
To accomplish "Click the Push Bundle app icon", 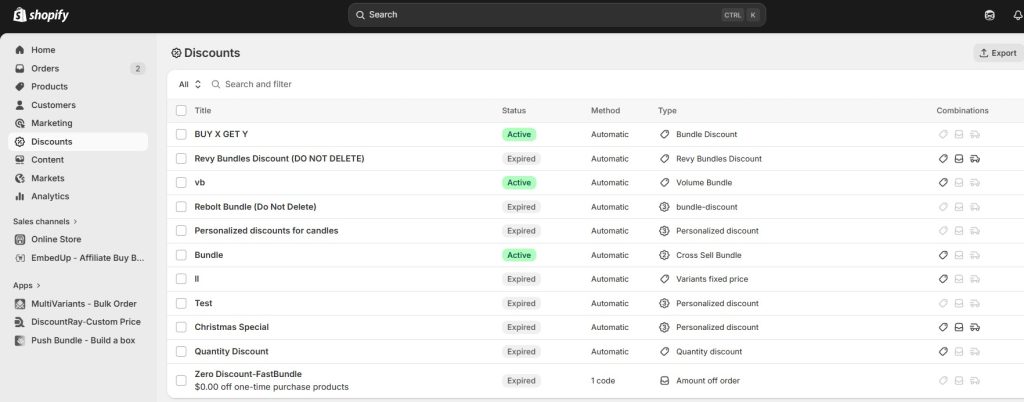I will 20,340.
